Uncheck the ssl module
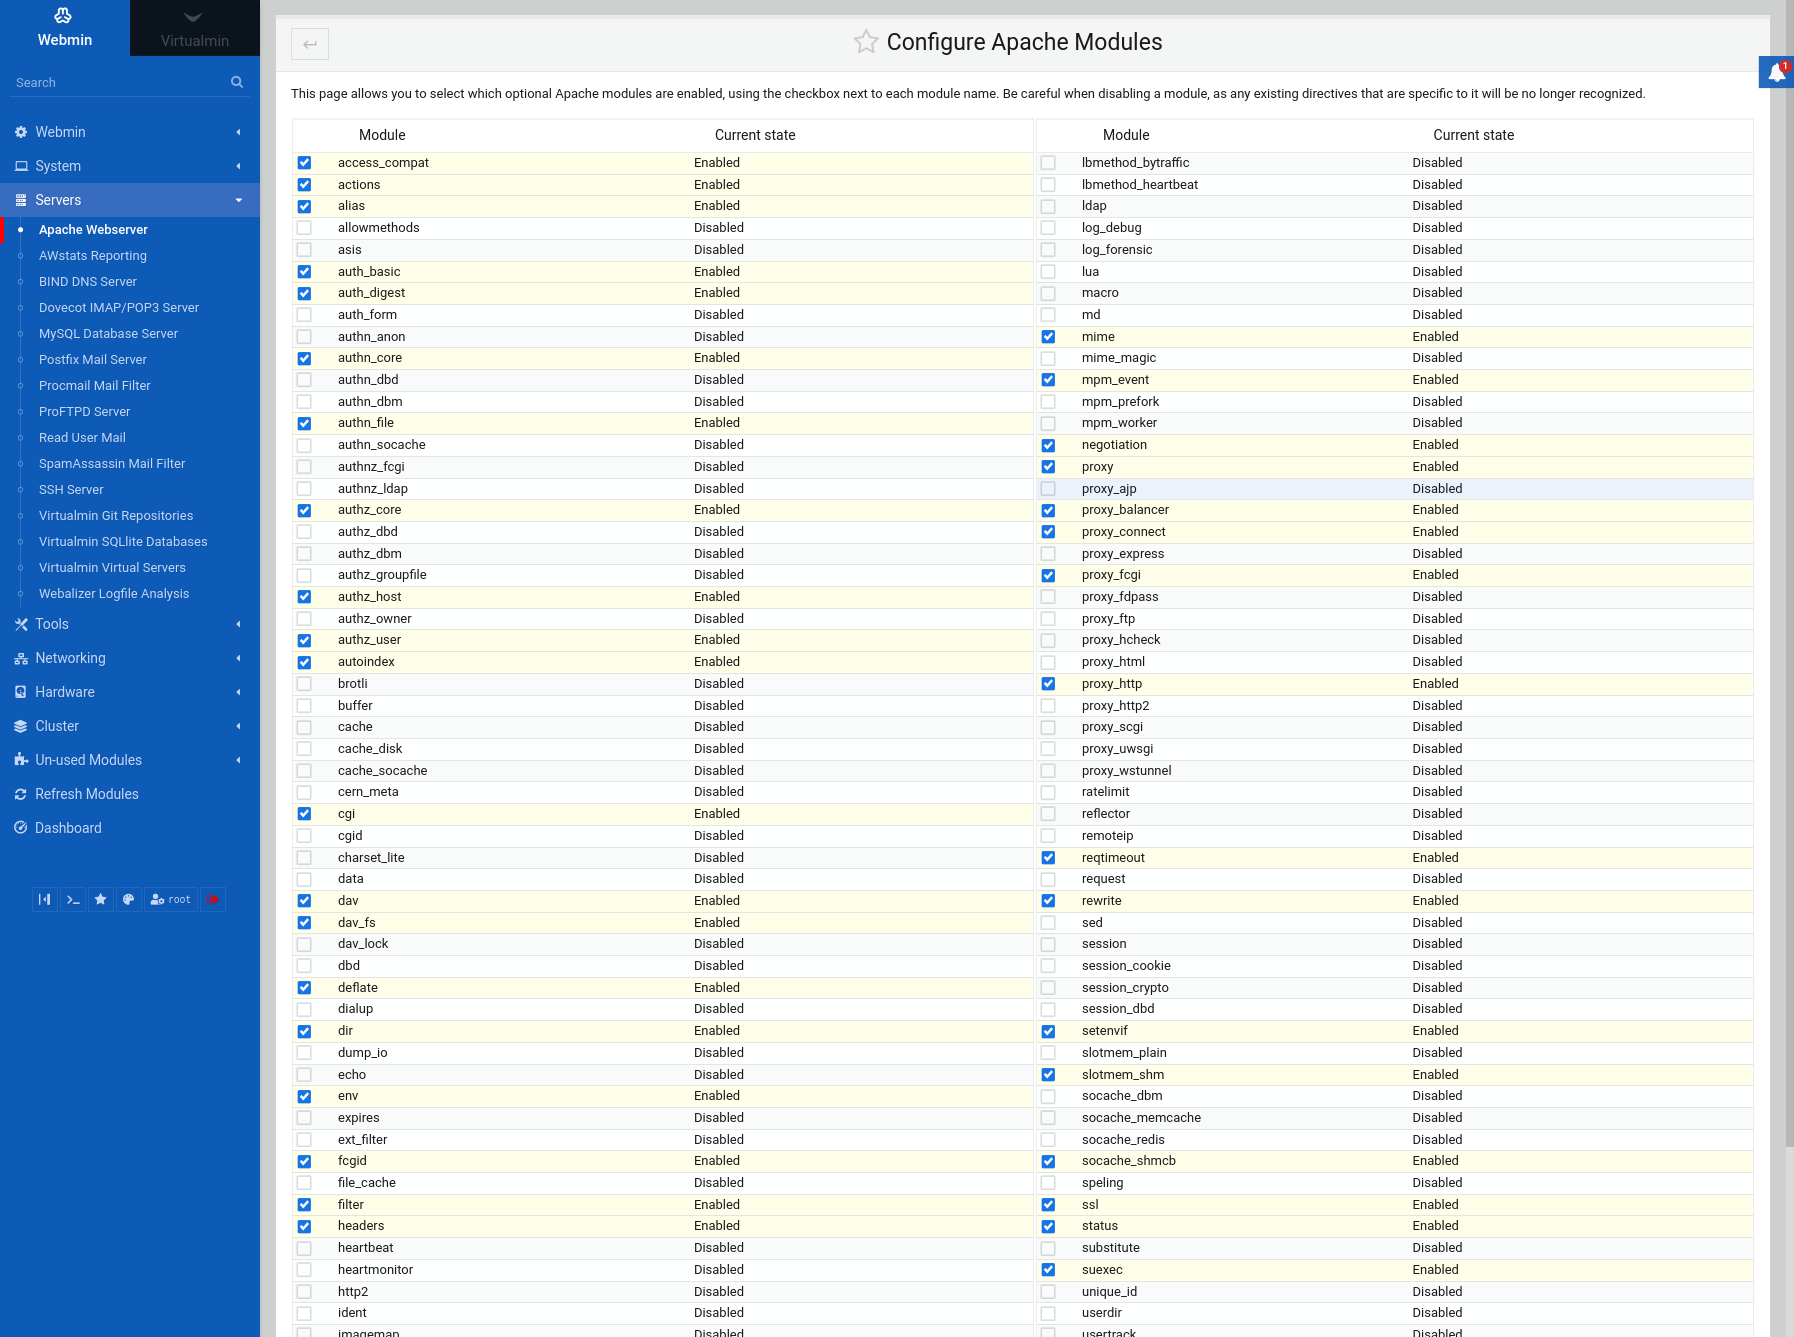 (x=1048, y=1205)
